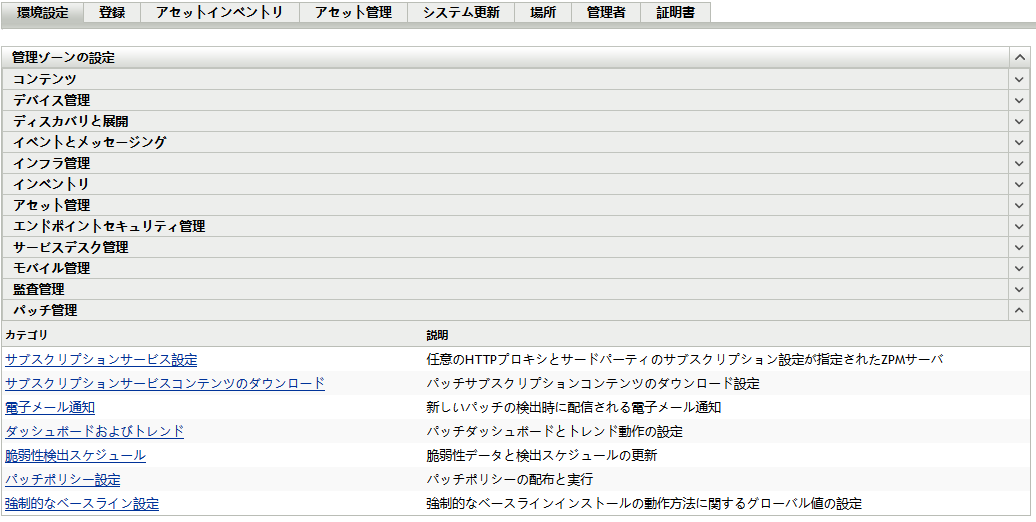Image resolution: width=1036 pixels, height=522 pixels.
Task: Click description パッチサブスクリプションコンテンツのダウンロード設定
Action: [593, 384]
